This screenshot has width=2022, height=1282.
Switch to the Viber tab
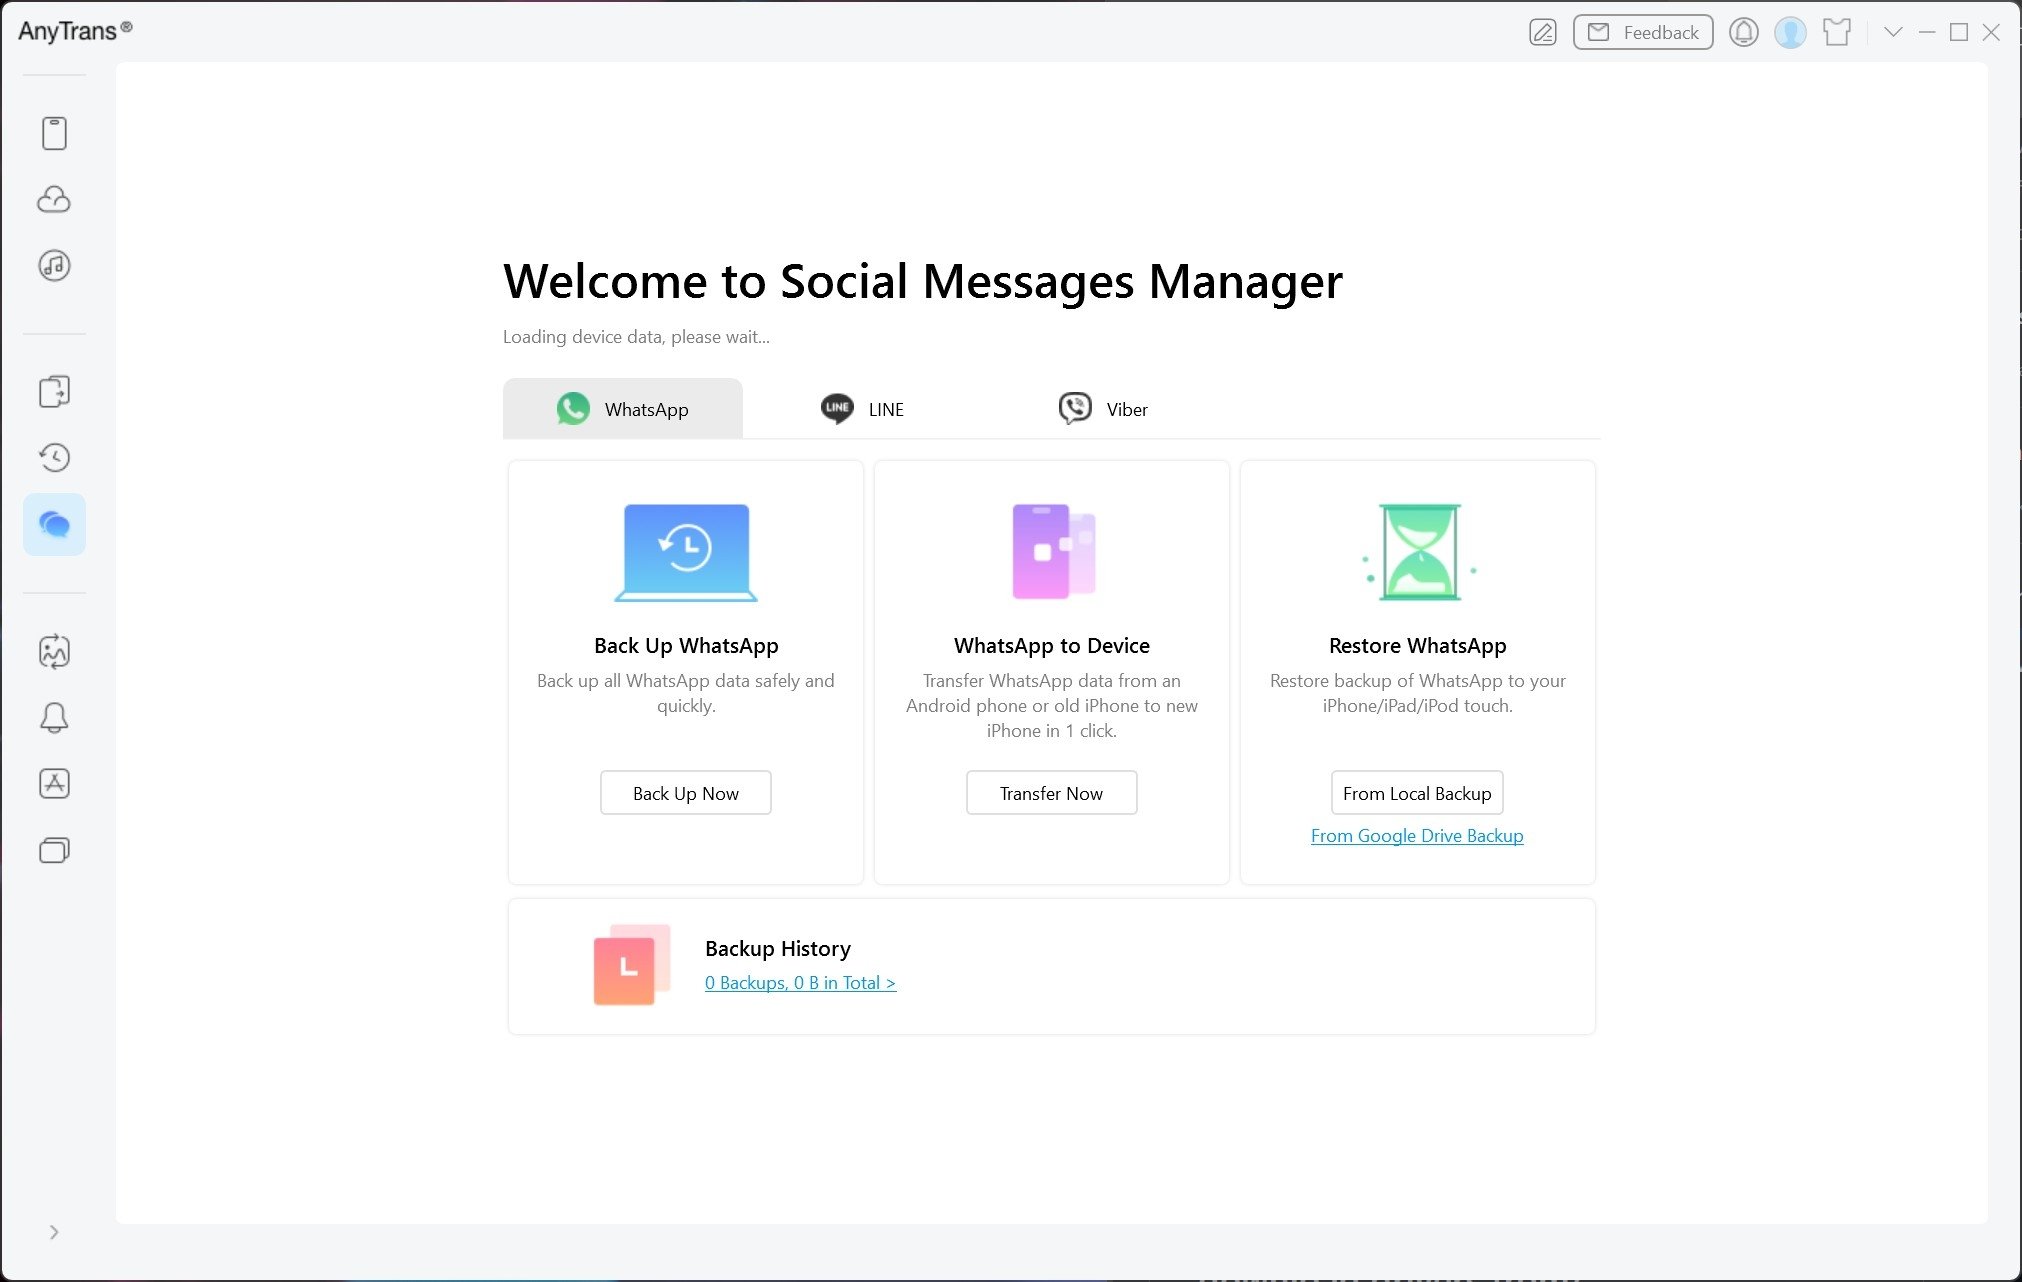[1104, 408]
